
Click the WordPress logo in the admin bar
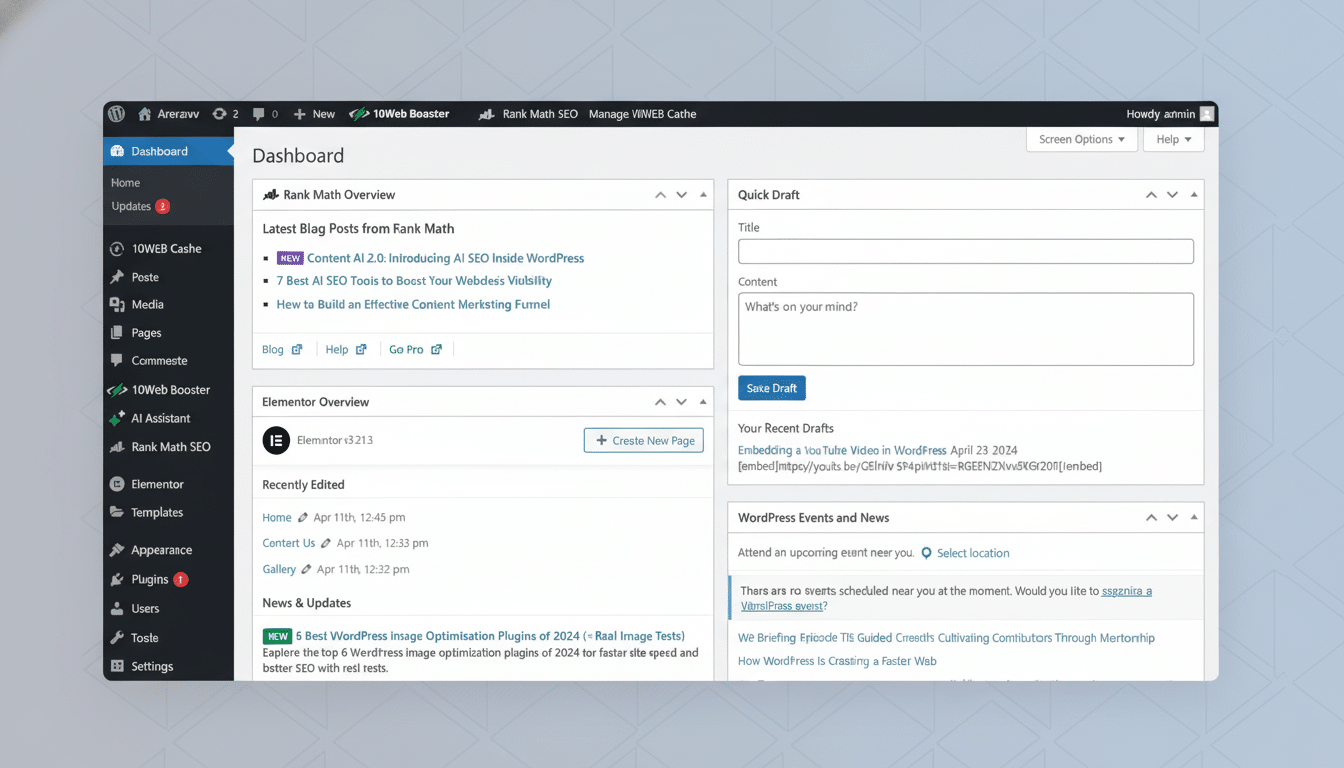click(x=115, y=113)
